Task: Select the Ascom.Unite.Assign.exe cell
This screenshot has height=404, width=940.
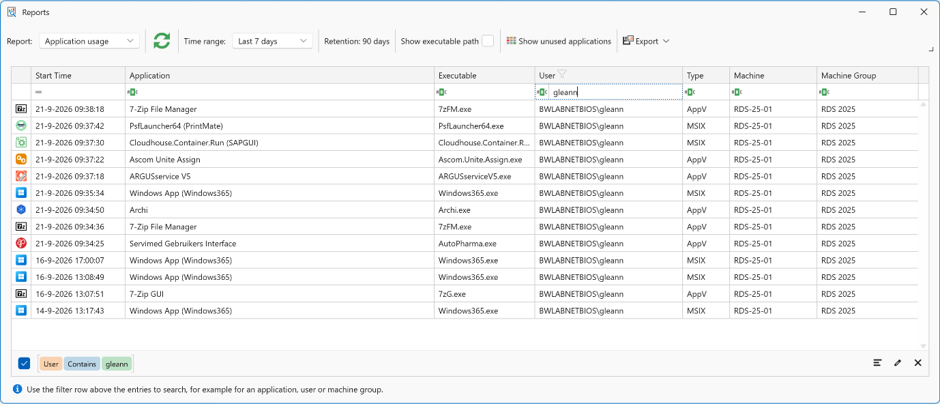Action: (484, 159)
